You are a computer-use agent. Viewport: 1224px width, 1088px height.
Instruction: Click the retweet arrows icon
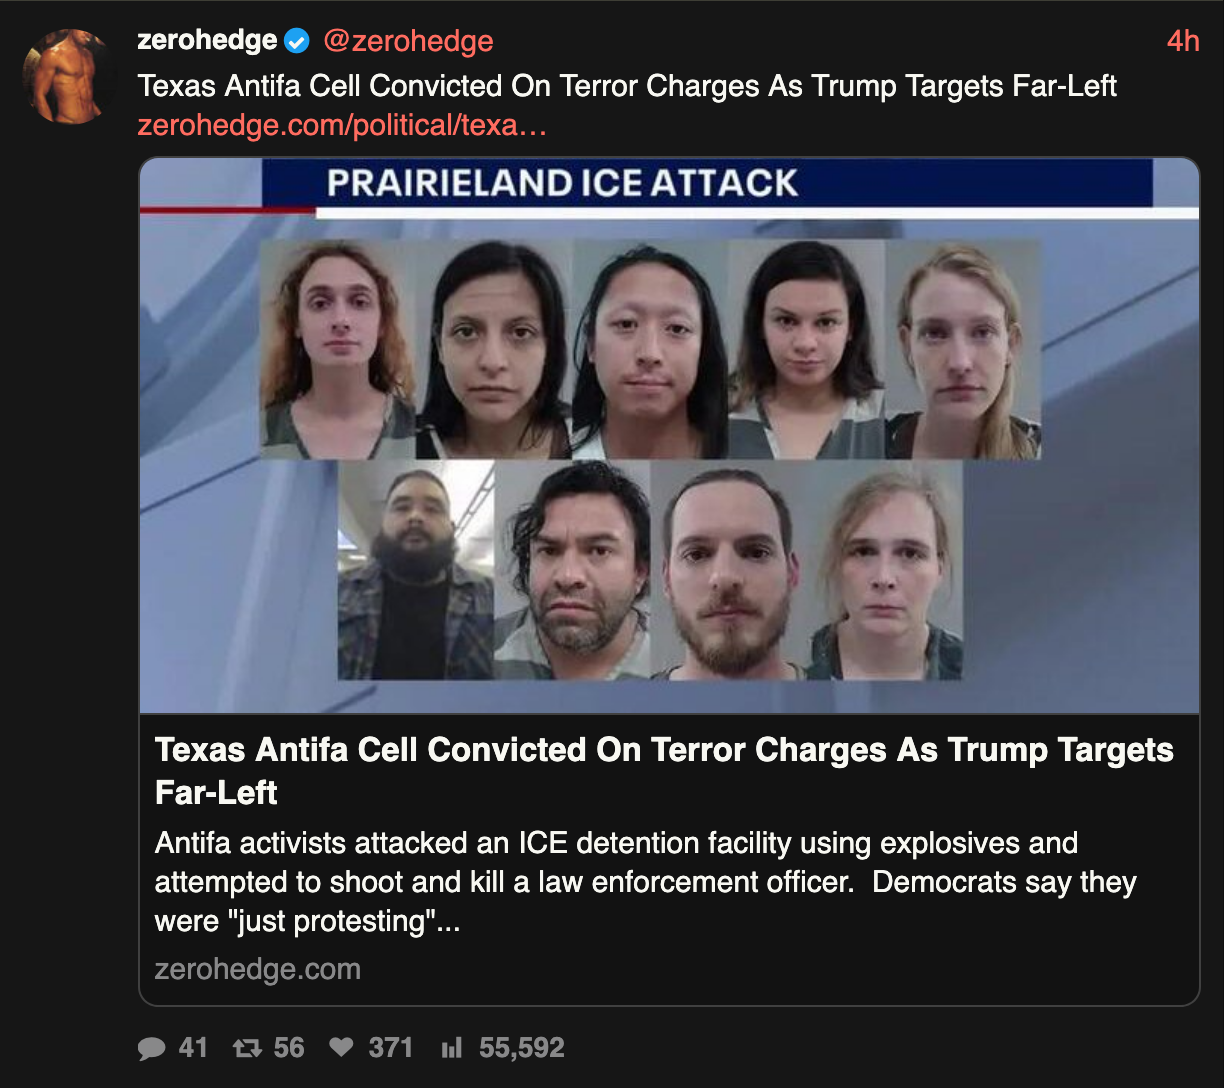[x=246, y=1048]
